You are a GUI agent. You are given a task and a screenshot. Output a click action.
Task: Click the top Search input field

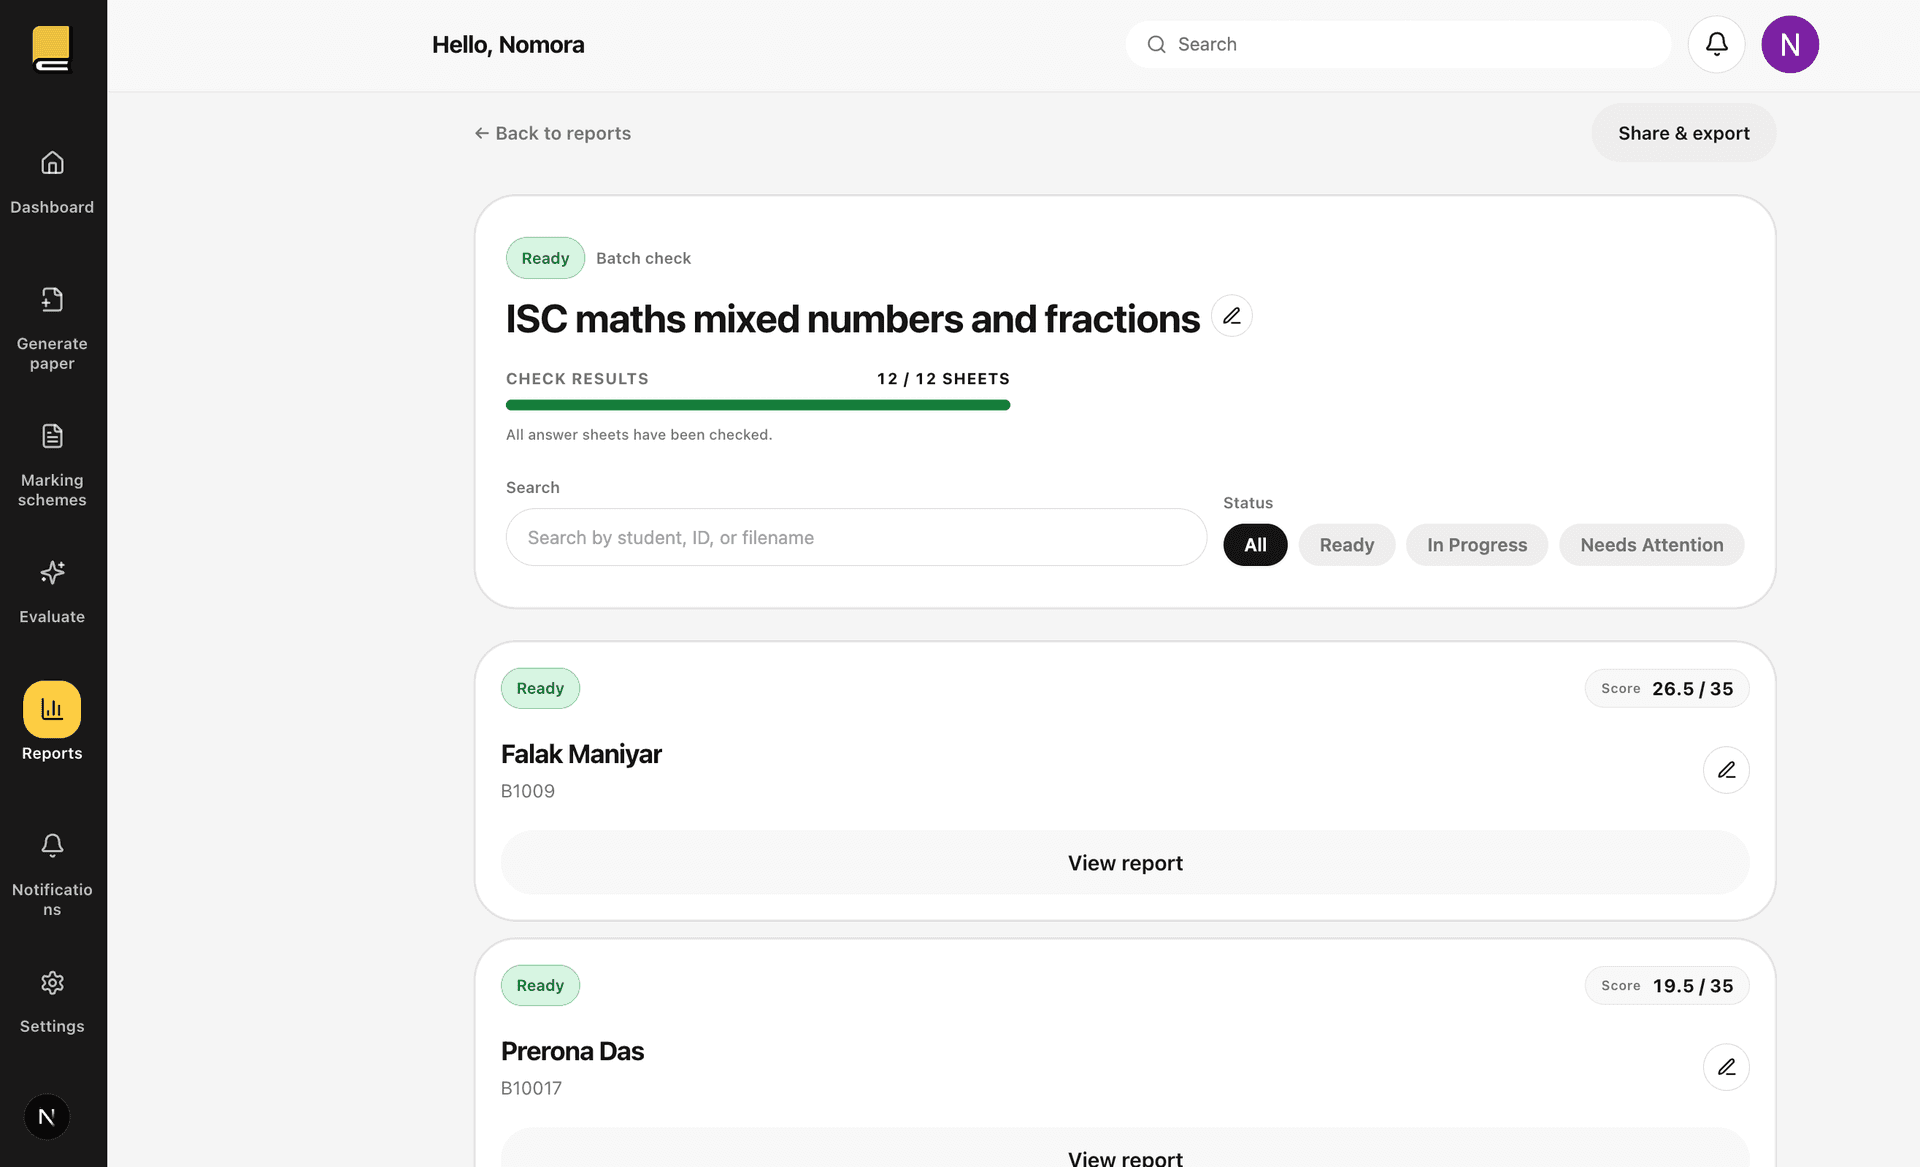point(1398,44)
